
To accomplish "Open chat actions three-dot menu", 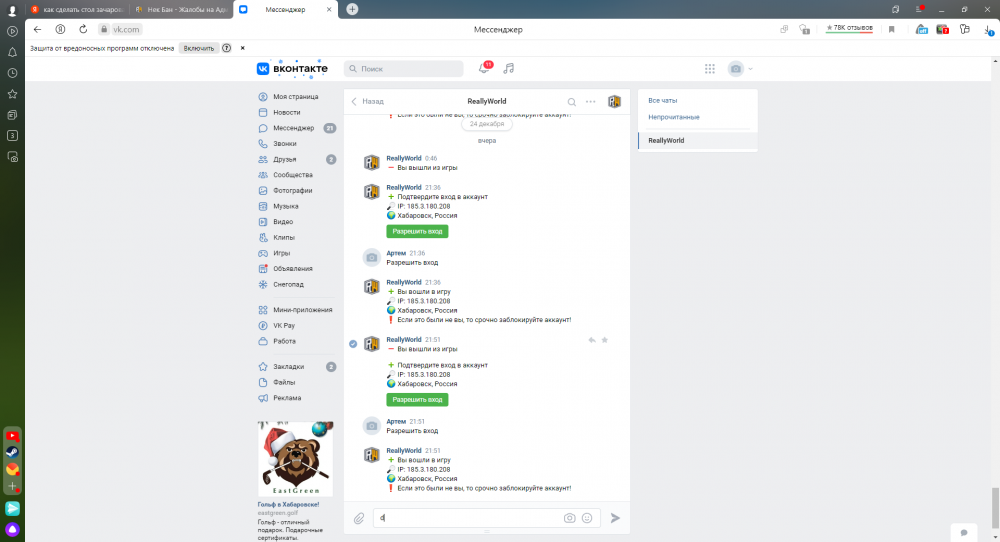I will 591,102.
